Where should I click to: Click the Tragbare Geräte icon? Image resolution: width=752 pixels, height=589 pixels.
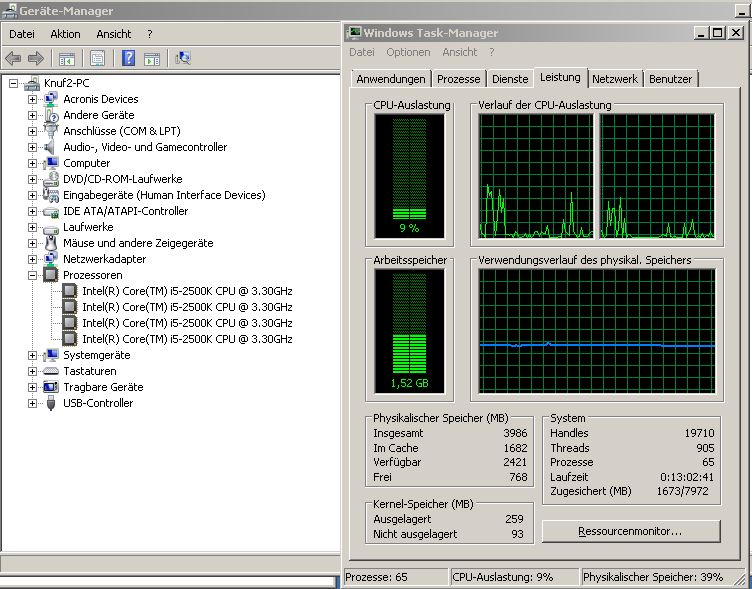point(50,387)
